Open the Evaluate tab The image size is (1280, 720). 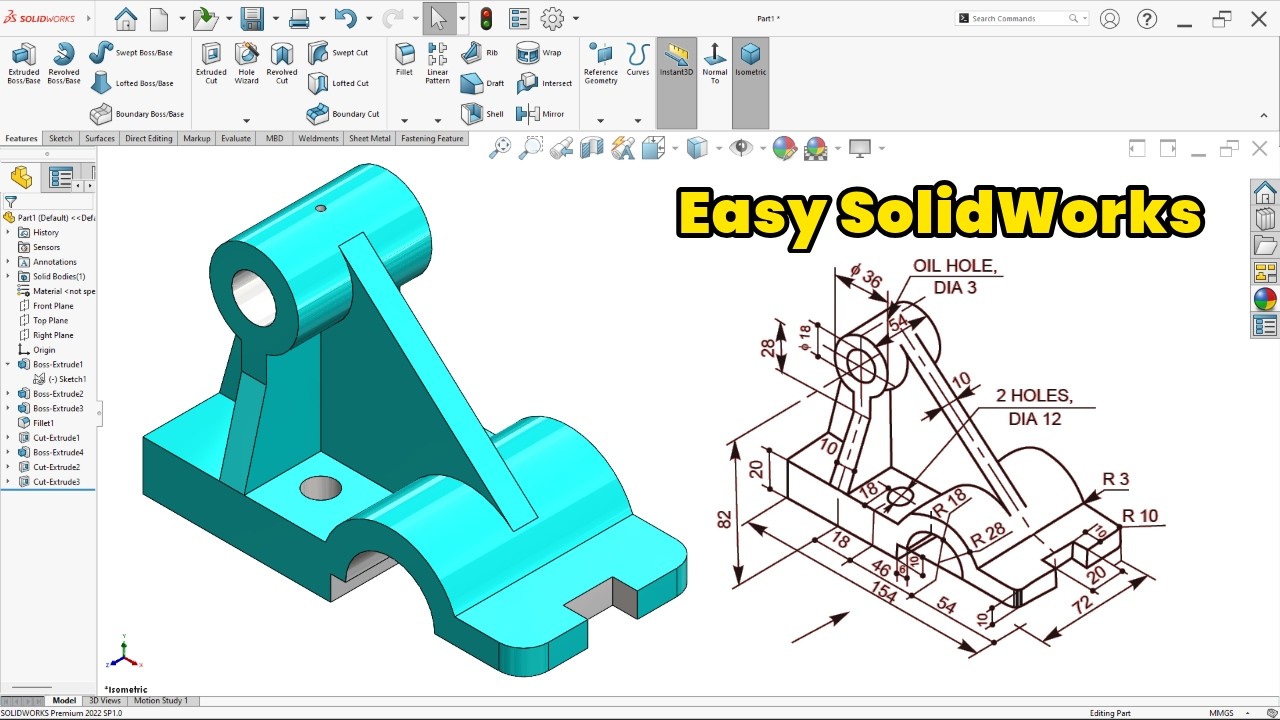click(236, 139)
